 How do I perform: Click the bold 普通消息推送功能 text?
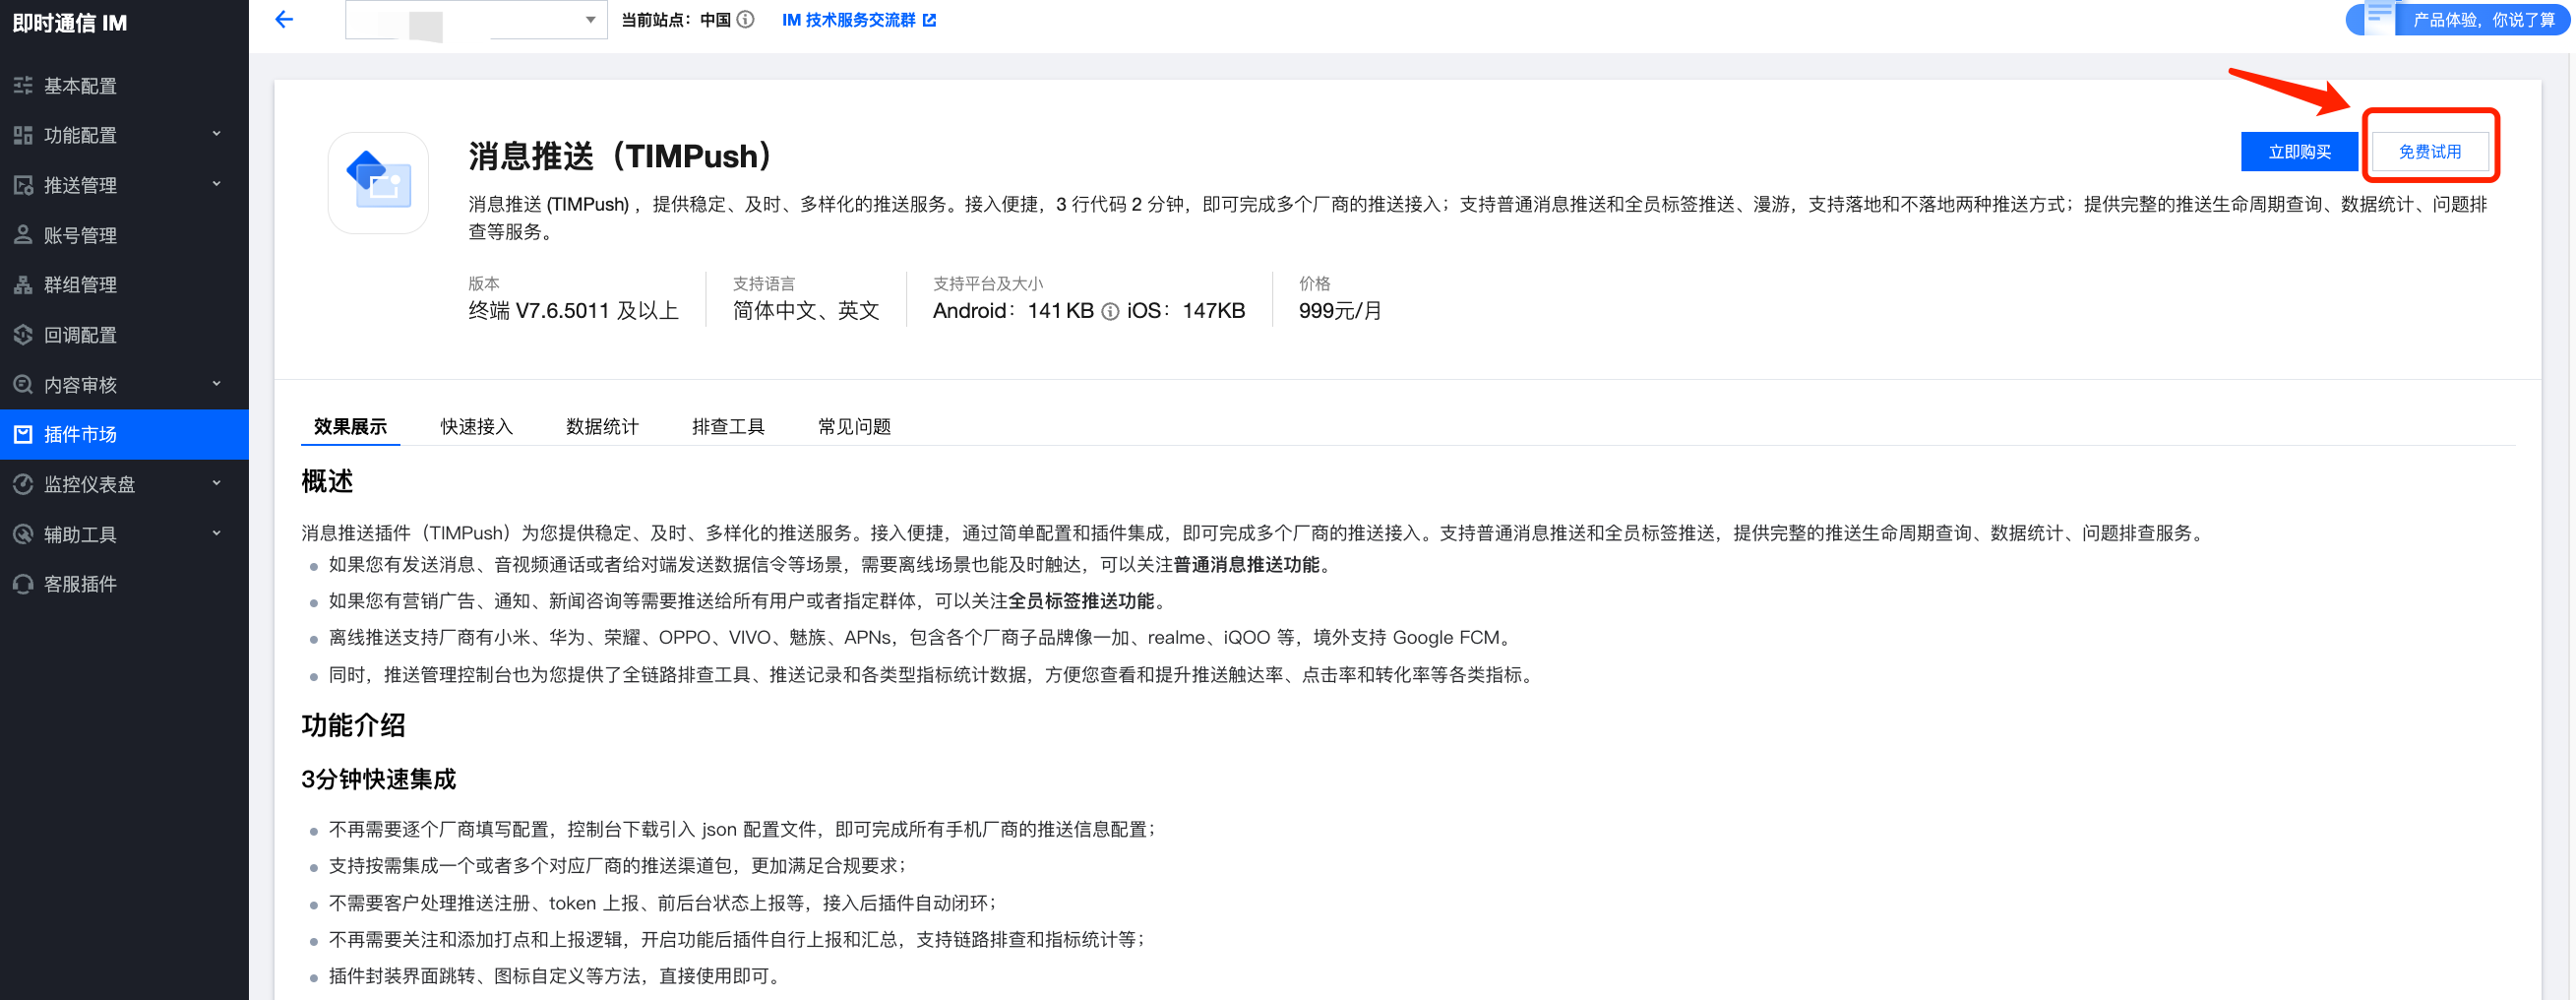(1246, 565)
